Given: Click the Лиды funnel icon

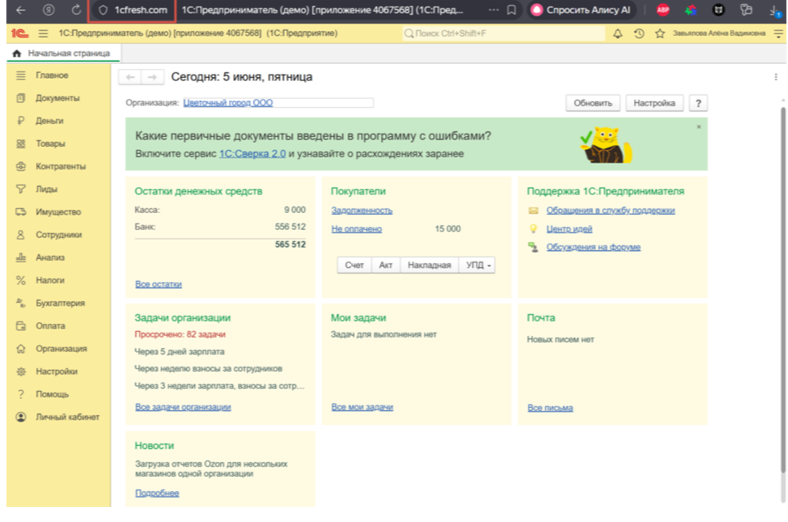Looking at the screenshot, I should tap(21, 189).
